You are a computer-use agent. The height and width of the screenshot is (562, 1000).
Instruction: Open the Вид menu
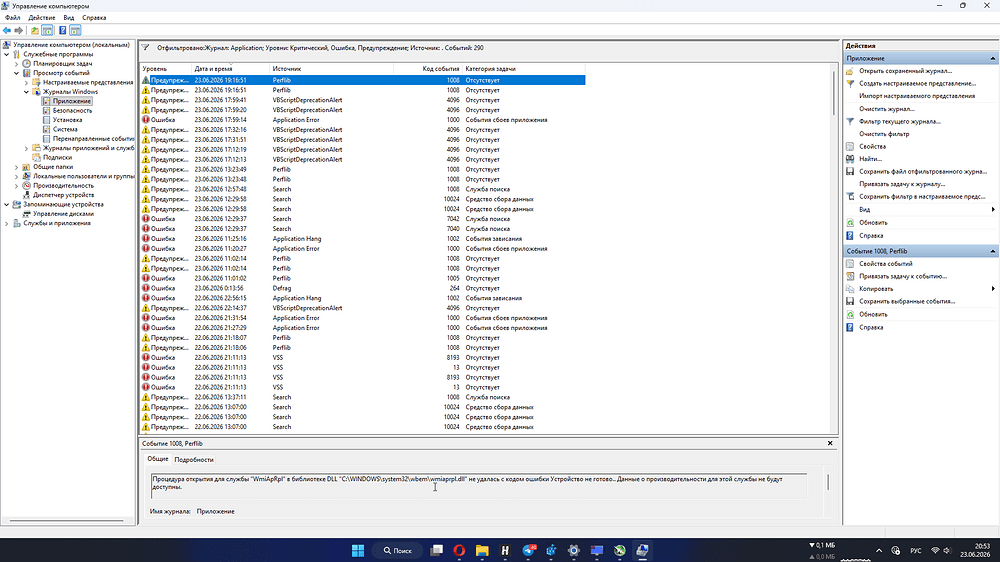click(69, 18)
